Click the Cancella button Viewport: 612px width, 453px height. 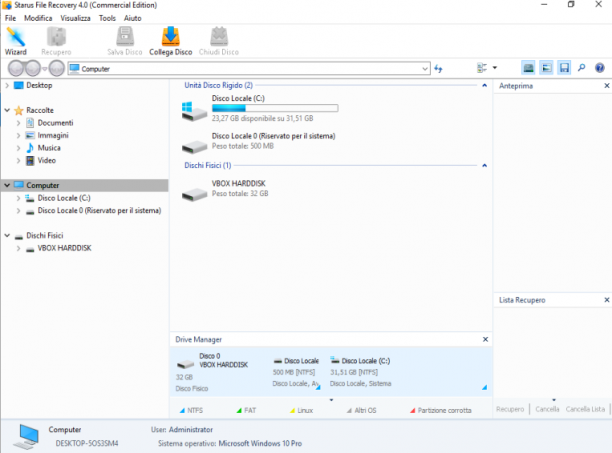pyautogui.click(x=547, y=409)
